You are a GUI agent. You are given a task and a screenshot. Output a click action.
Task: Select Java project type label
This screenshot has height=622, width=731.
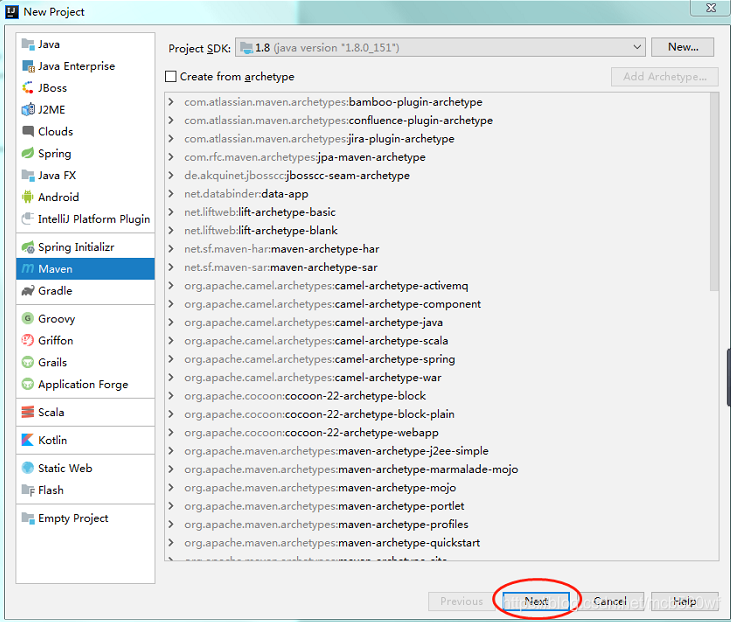49,44
